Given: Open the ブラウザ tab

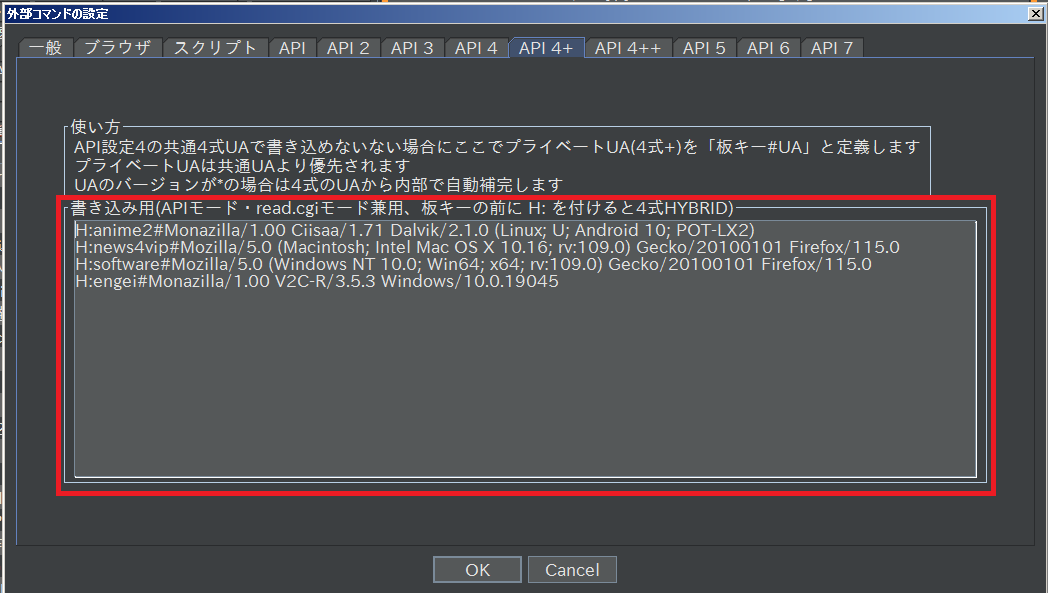Looking at the screenshot, I should pos(118,48).
